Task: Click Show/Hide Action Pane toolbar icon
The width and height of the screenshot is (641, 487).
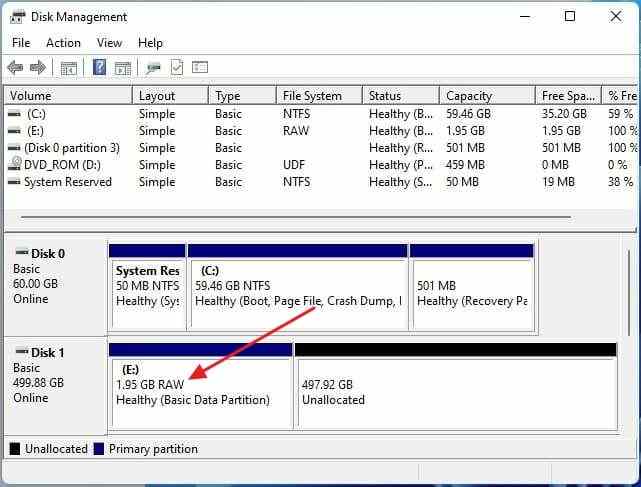Action: pyautogui.click(x=123, y=68)
